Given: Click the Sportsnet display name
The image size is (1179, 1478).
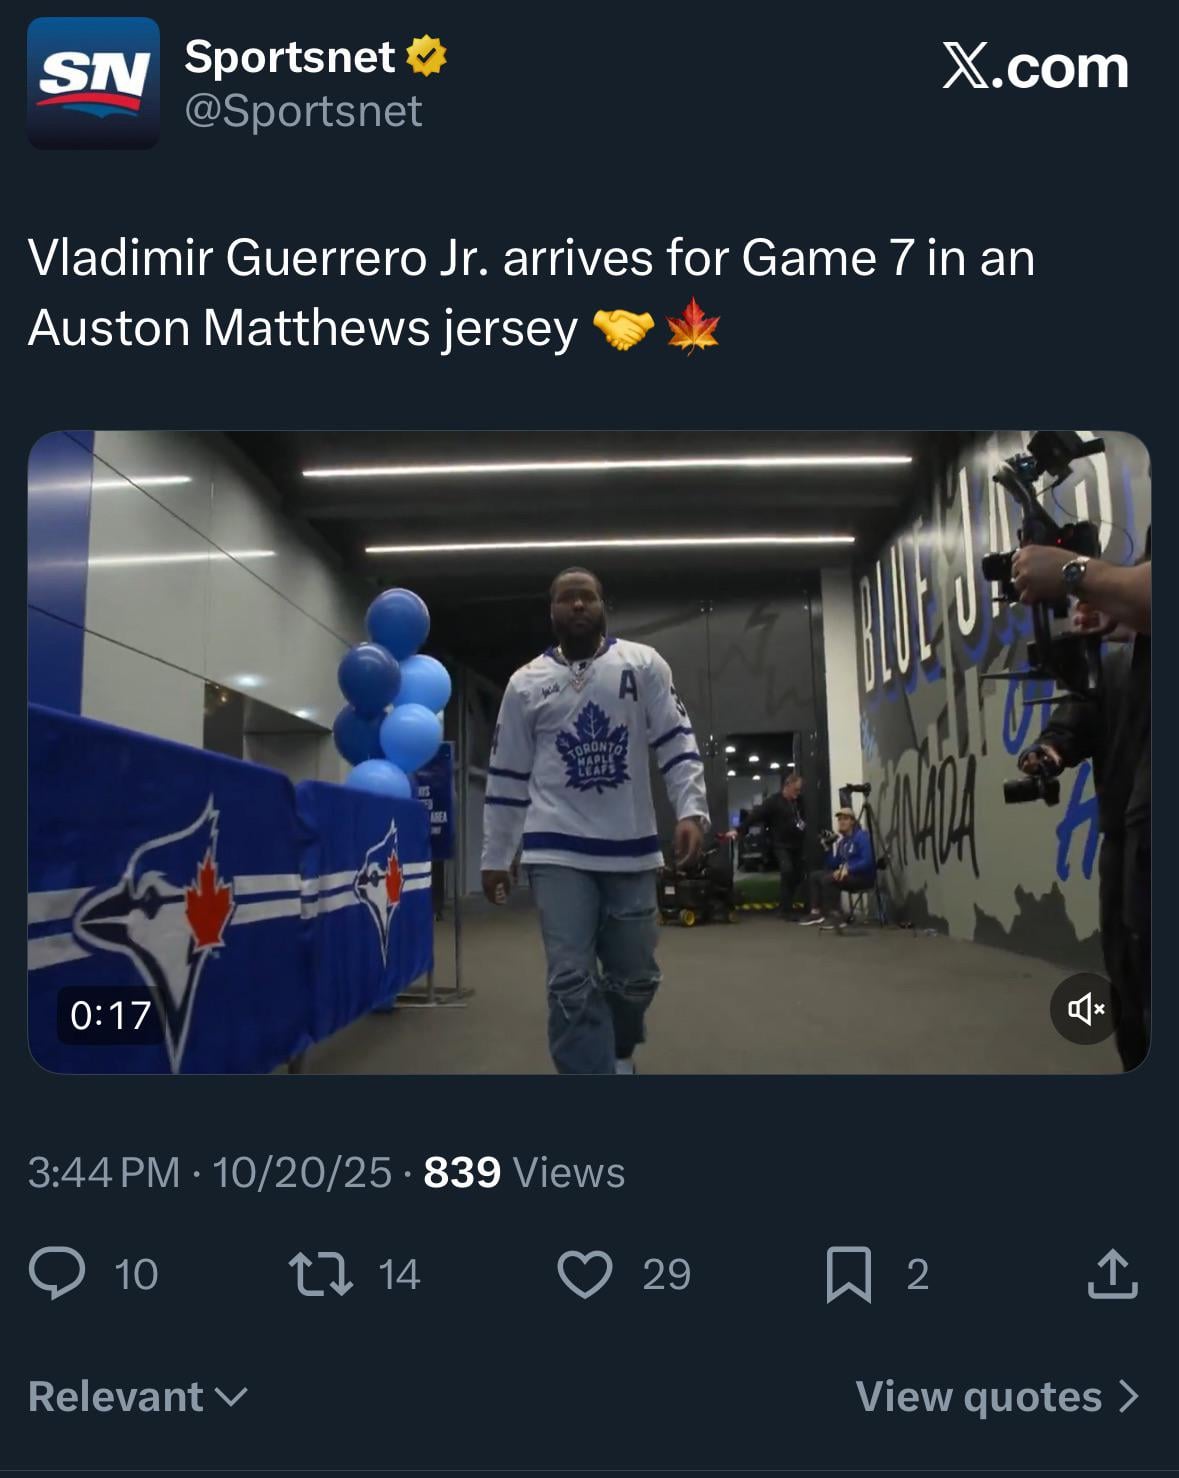Looking at the screenshot, I should [x=290, y=56].
